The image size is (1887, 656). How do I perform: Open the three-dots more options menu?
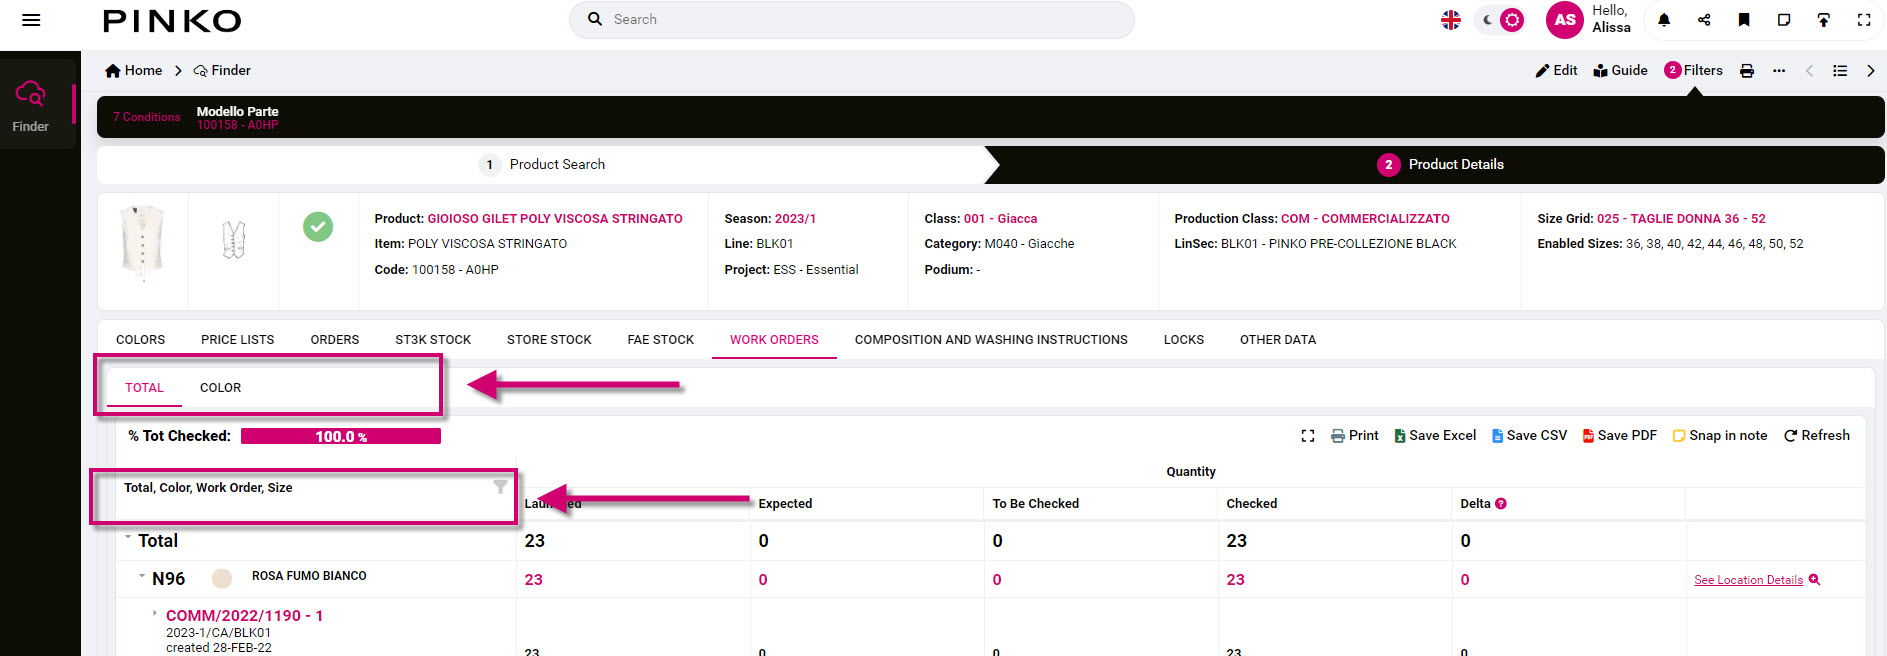pos(1779,71)
